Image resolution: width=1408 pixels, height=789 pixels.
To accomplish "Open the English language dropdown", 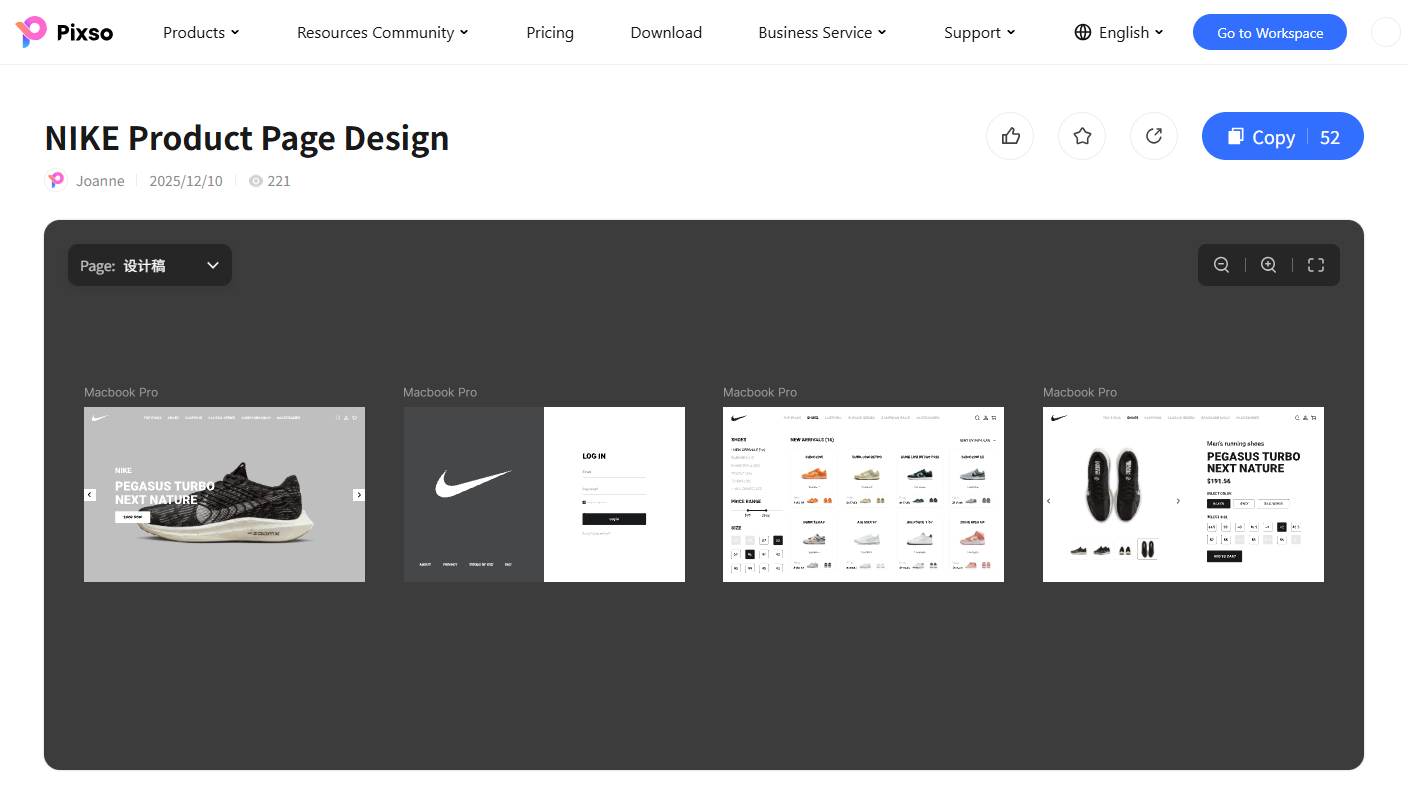I will [x=1119, y=32].
